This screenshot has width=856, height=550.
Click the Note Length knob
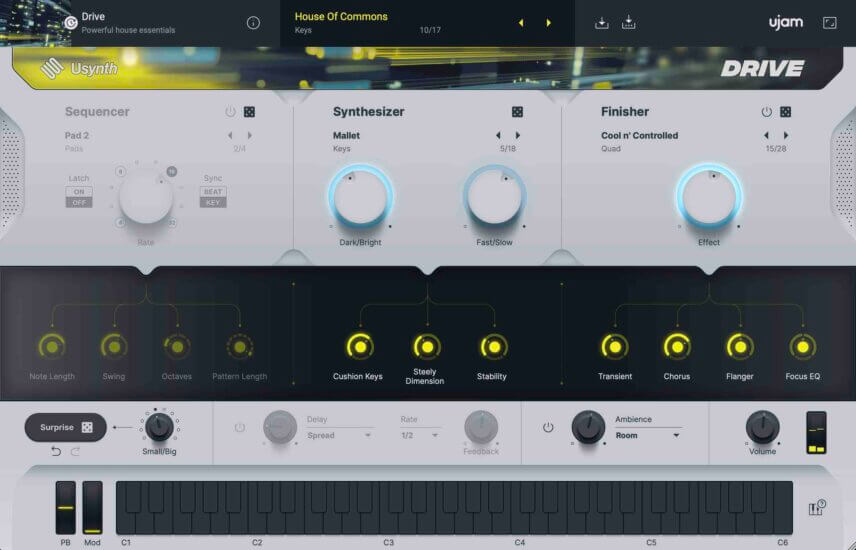[x=52, y=347]
